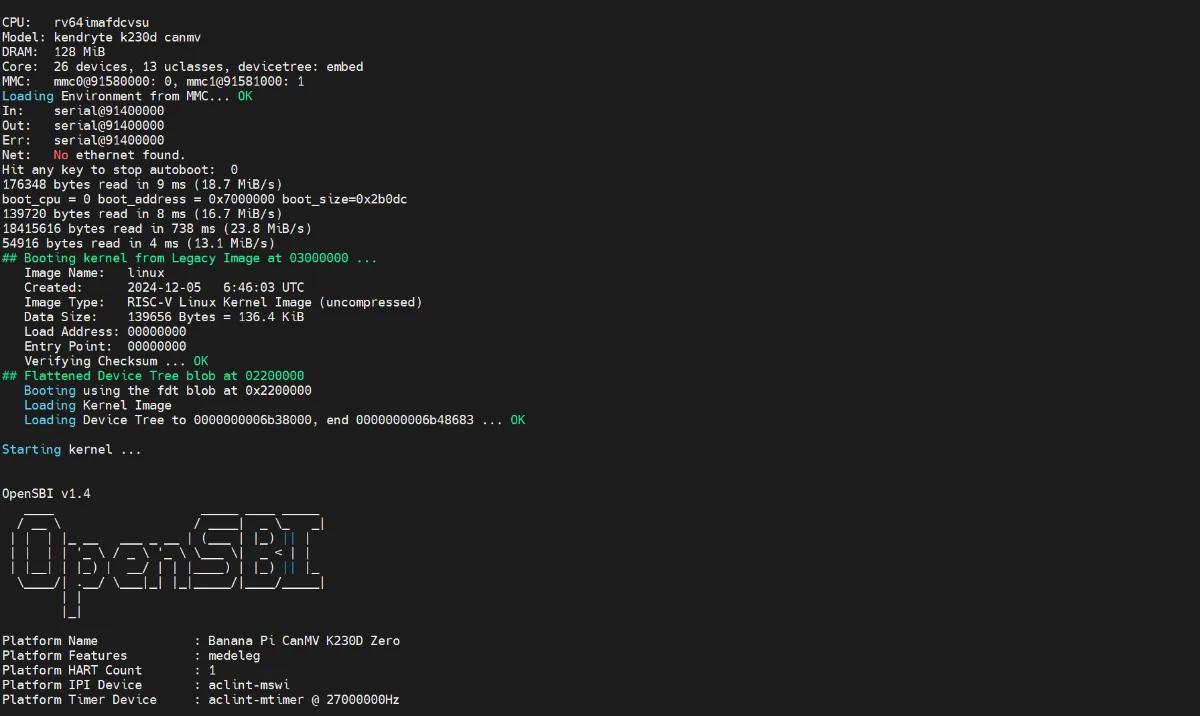Click Platform Timer Device 'aclint-mtimer @ 27000000Hz'
1200x716 pixels.
point(304,700)
